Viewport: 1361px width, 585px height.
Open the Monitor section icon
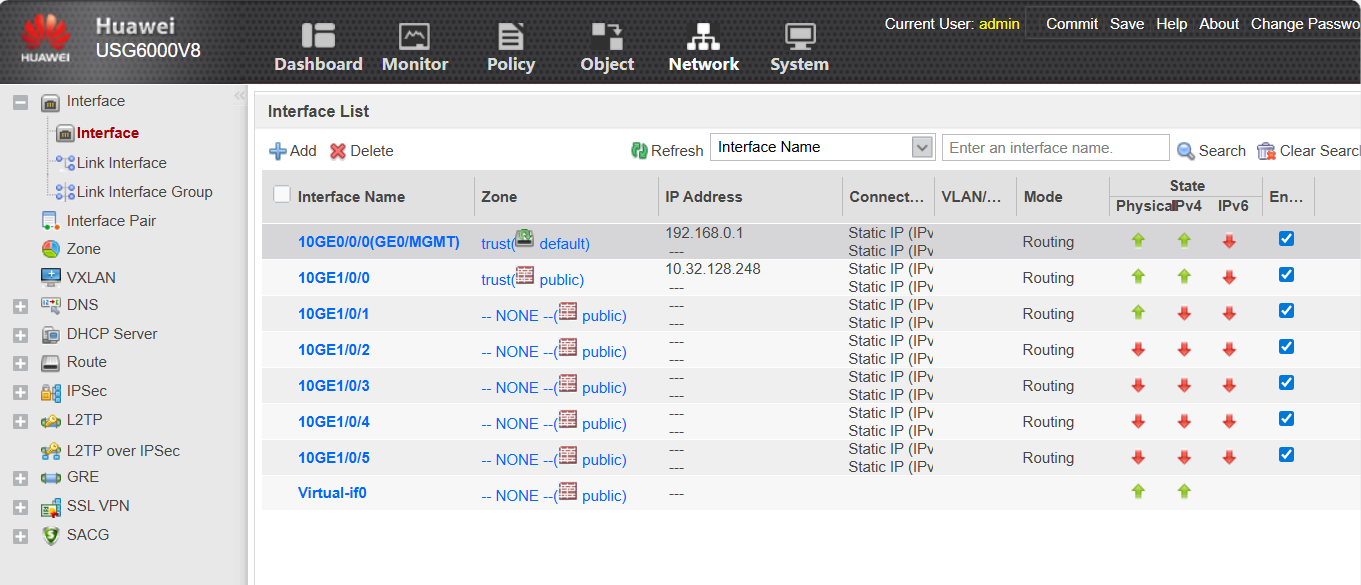[x=414, y=36]
